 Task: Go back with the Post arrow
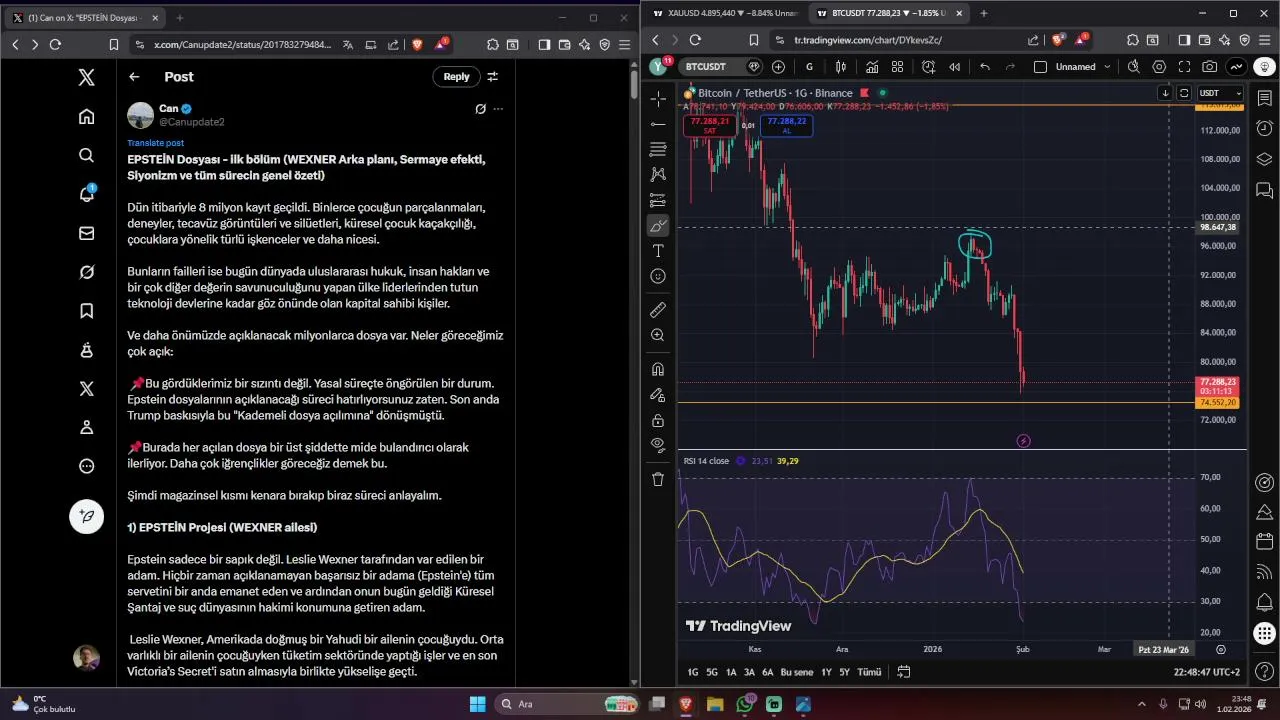click(x=134, y=76)
